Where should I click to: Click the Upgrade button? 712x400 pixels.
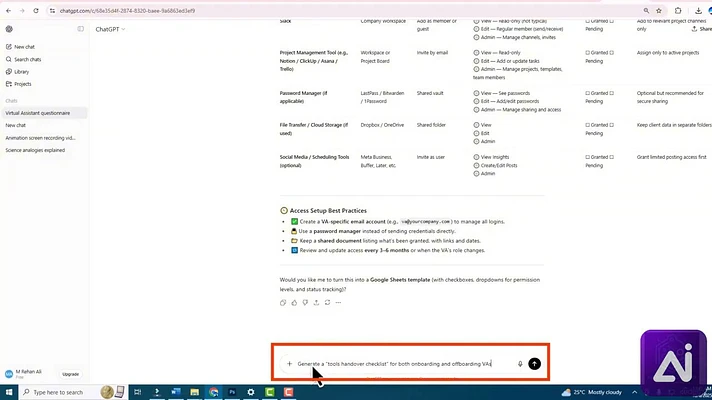70,374
